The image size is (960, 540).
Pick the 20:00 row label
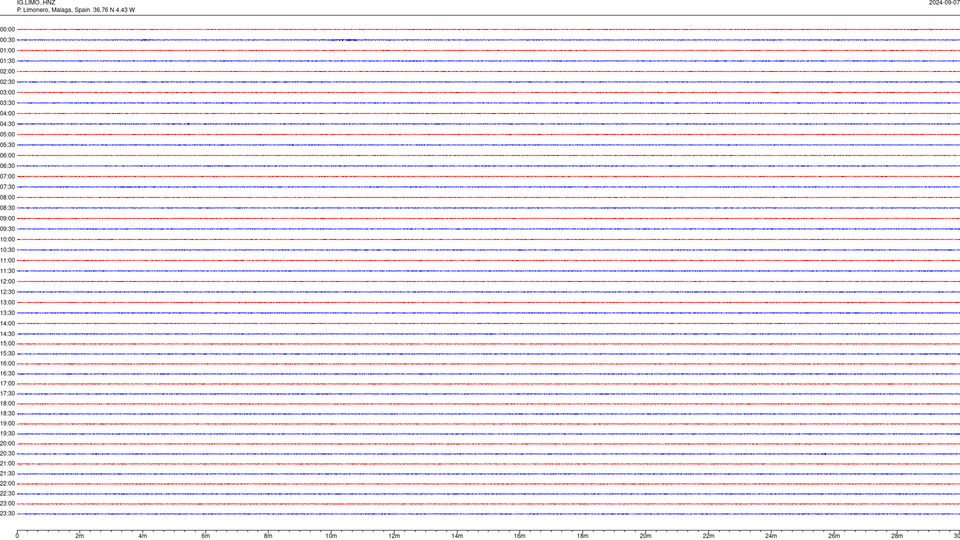pos(7,444)
